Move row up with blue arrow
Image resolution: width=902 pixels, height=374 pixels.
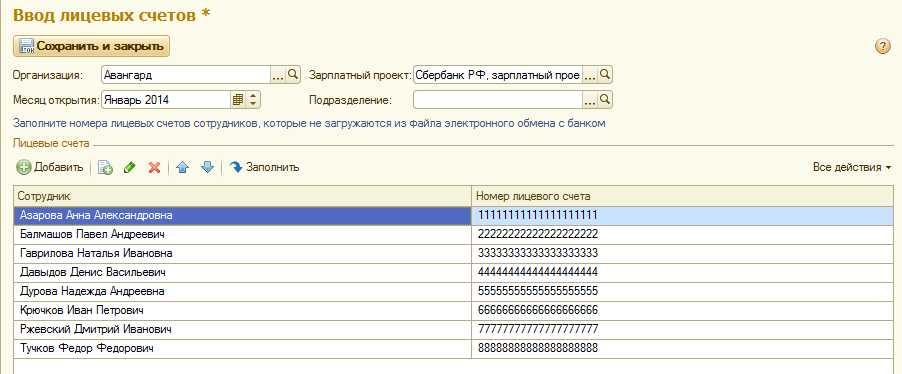182,167
